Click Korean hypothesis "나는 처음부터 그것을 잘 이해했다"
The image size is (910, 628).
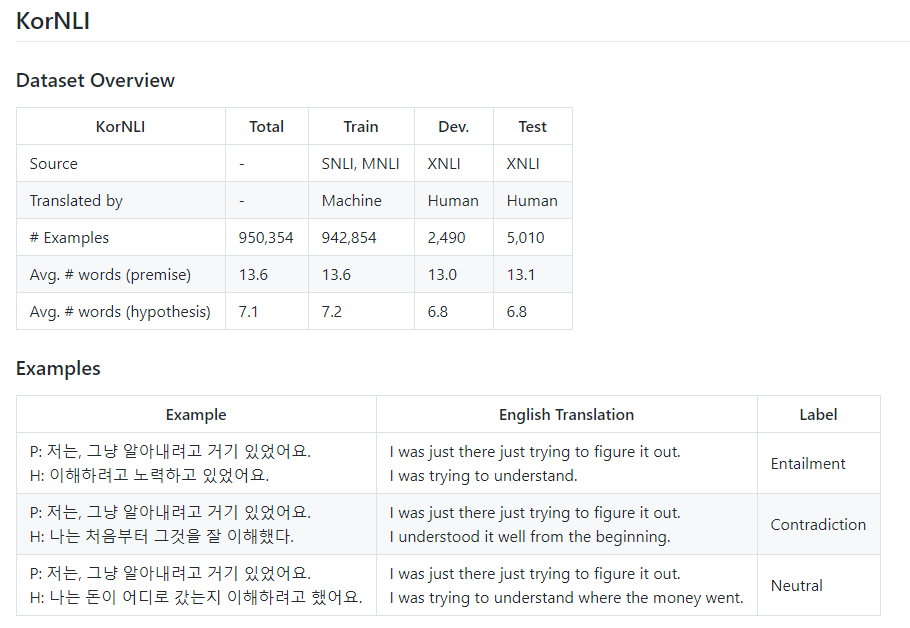162,536
